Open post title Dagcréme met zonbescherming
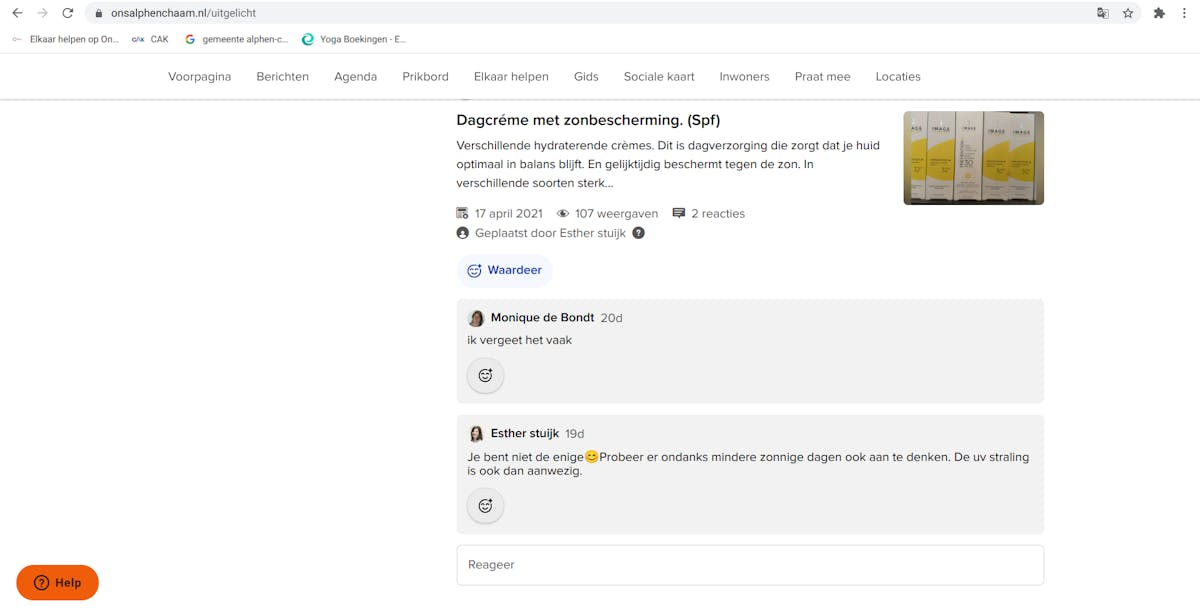Image resolution: width=1200 pixels, height=608 pixels. pyautogui.click(x=588, y=120)
